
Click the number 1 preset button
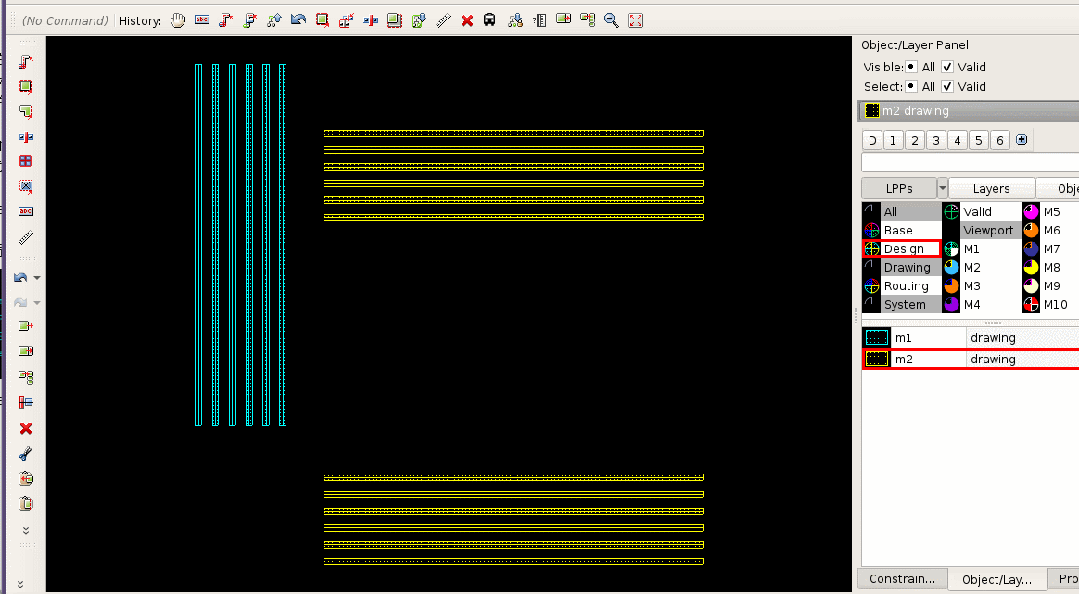point(893,140)
